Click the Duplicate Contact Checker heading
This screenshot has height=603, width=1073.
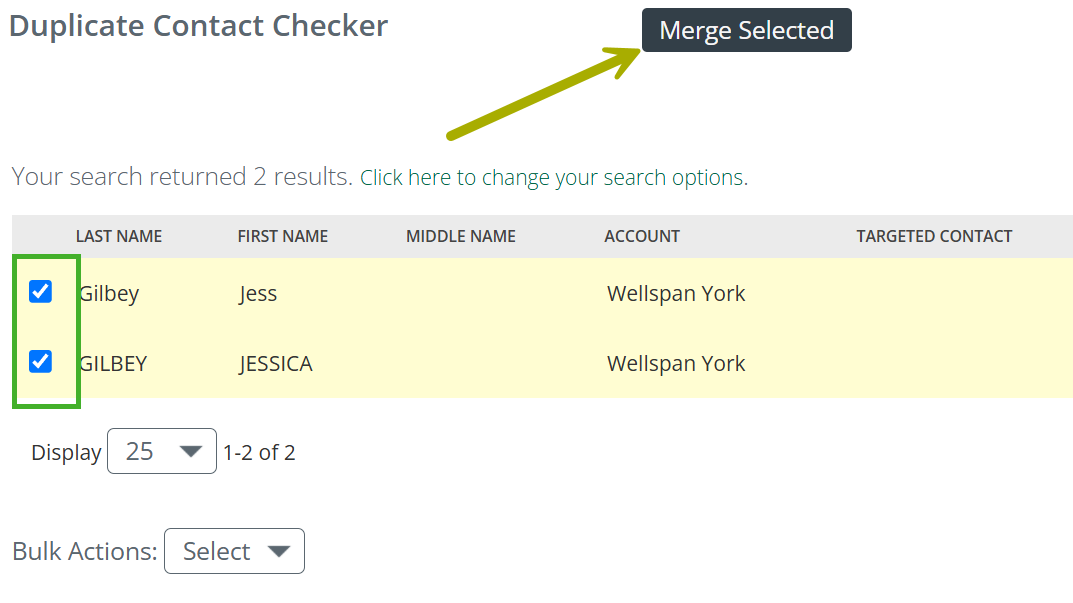click(x=198, y=26)
